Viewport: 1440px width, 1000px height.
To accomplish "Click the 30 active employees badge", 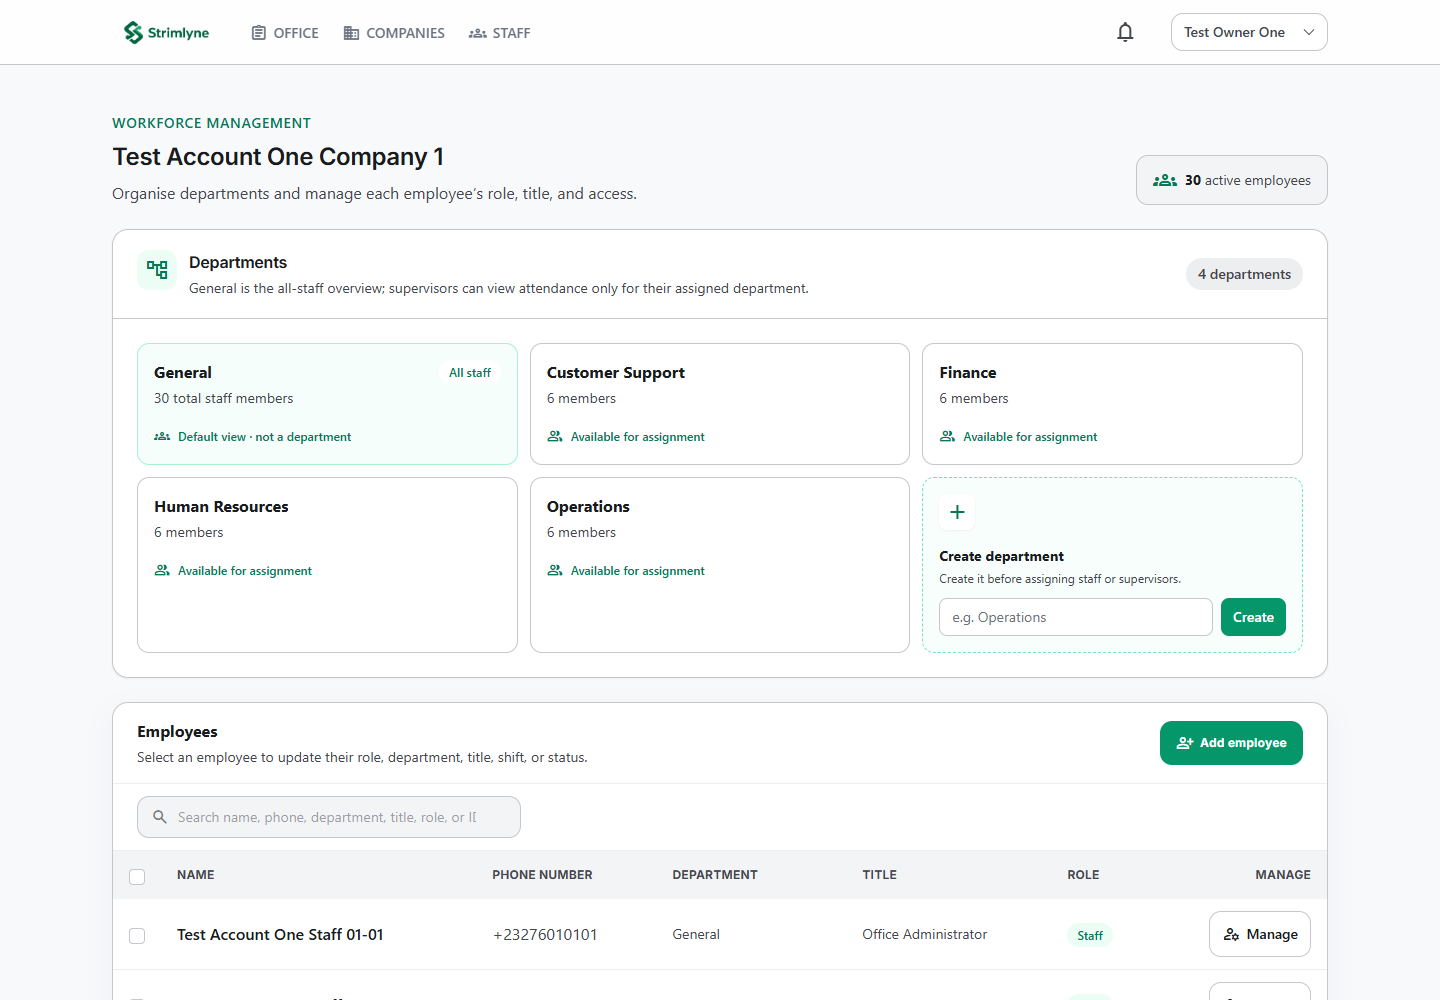I will pos(1232,180).
